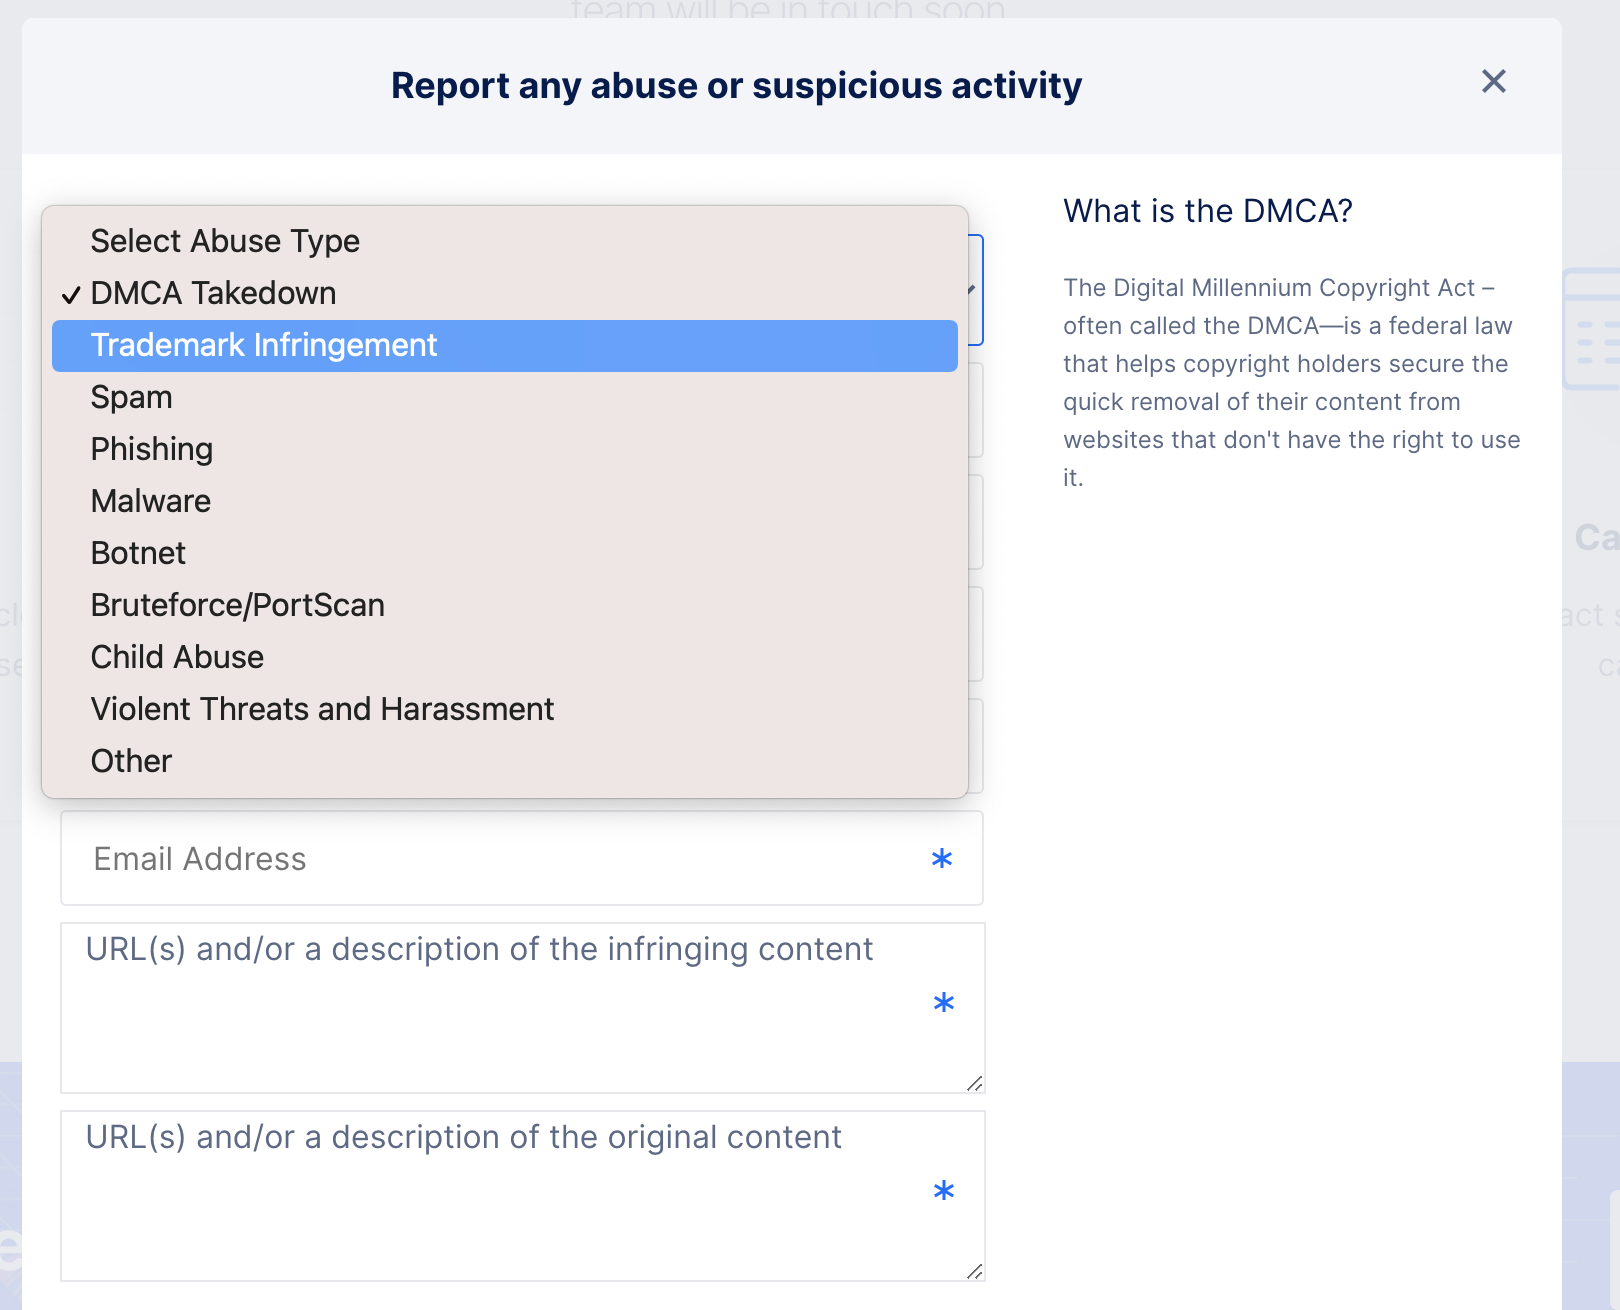The image size is (1620, 1310).
Task: Click the abuse type dropdown arrow
Action: pos(972,290)
